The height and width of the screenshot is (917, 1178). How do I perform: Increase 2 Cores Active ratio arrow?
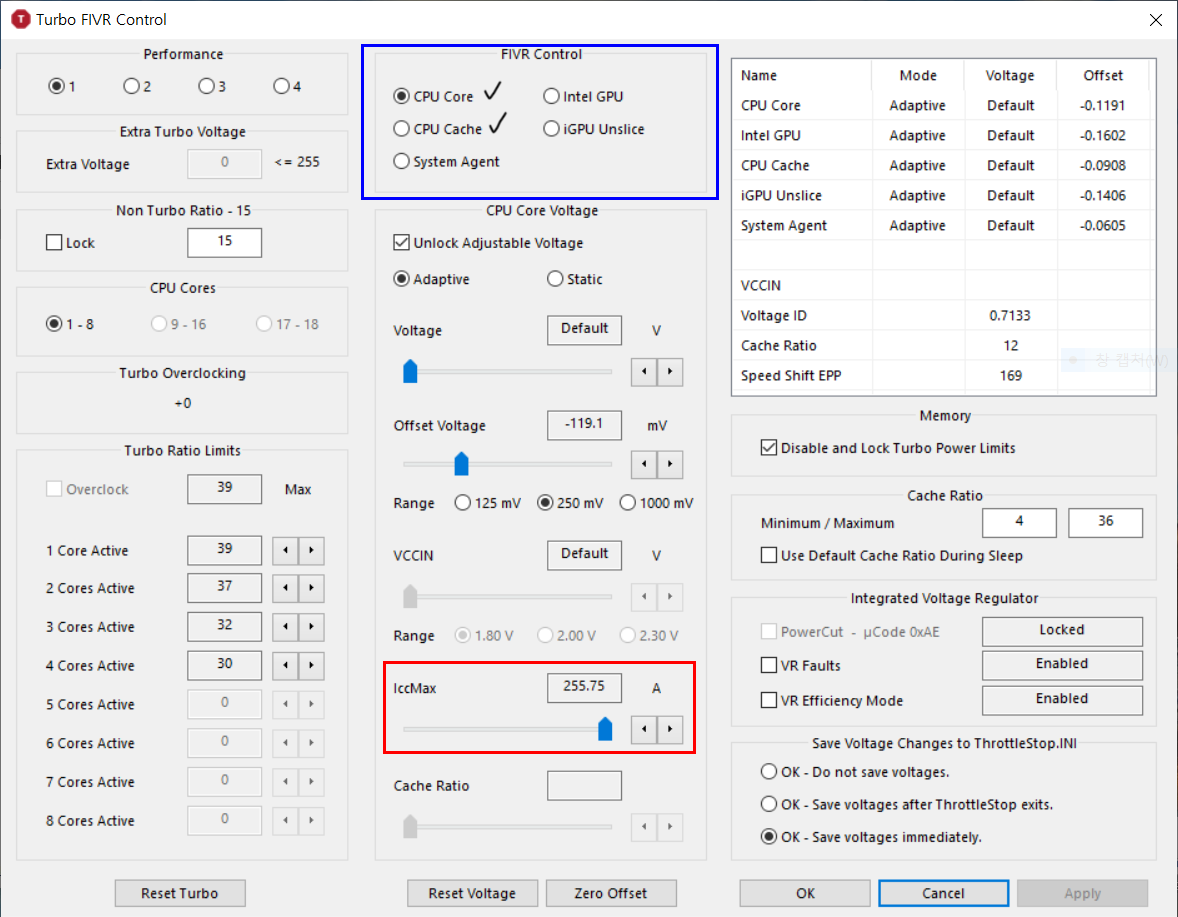click(311, 588)
